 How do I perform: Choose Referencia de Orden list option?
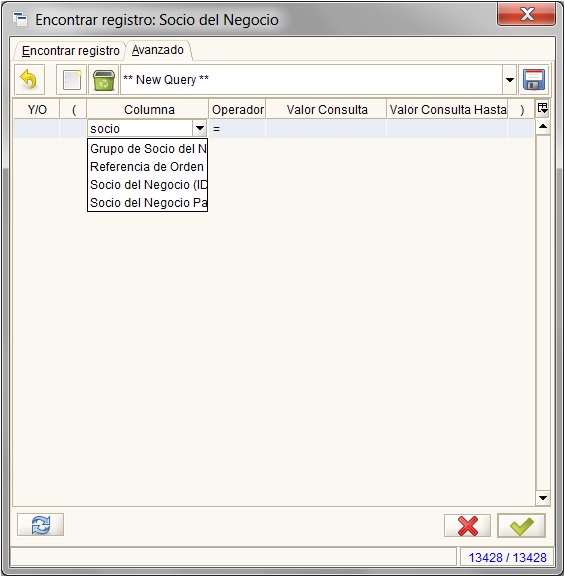(148, 167)
